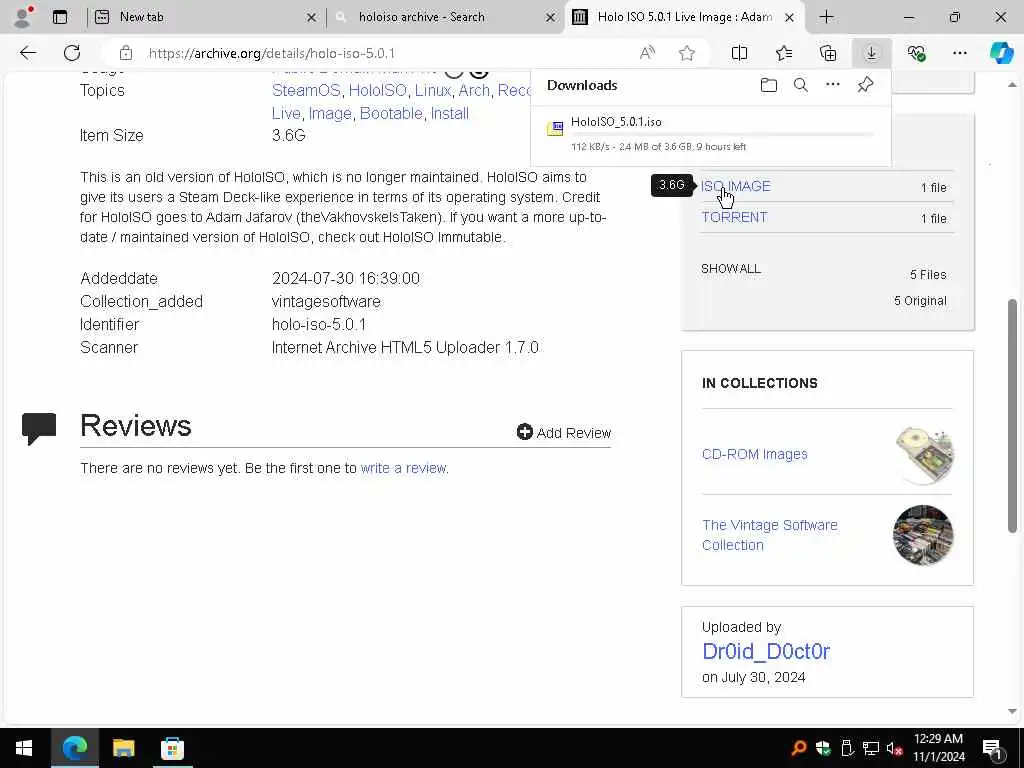Click the page vertical scrollbar thumb

(x=1012, y=415)
